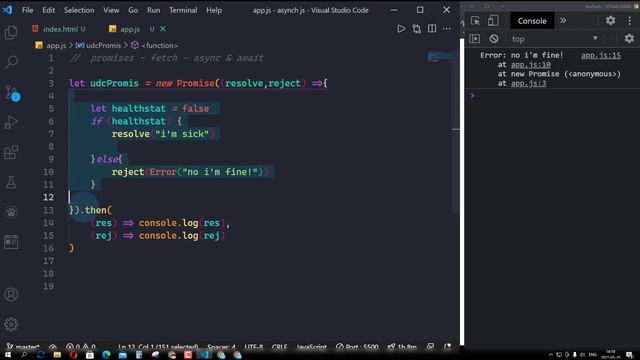Open Source Control view in activity bar
The image size is (640, 360).
click(x=11, y=93)
